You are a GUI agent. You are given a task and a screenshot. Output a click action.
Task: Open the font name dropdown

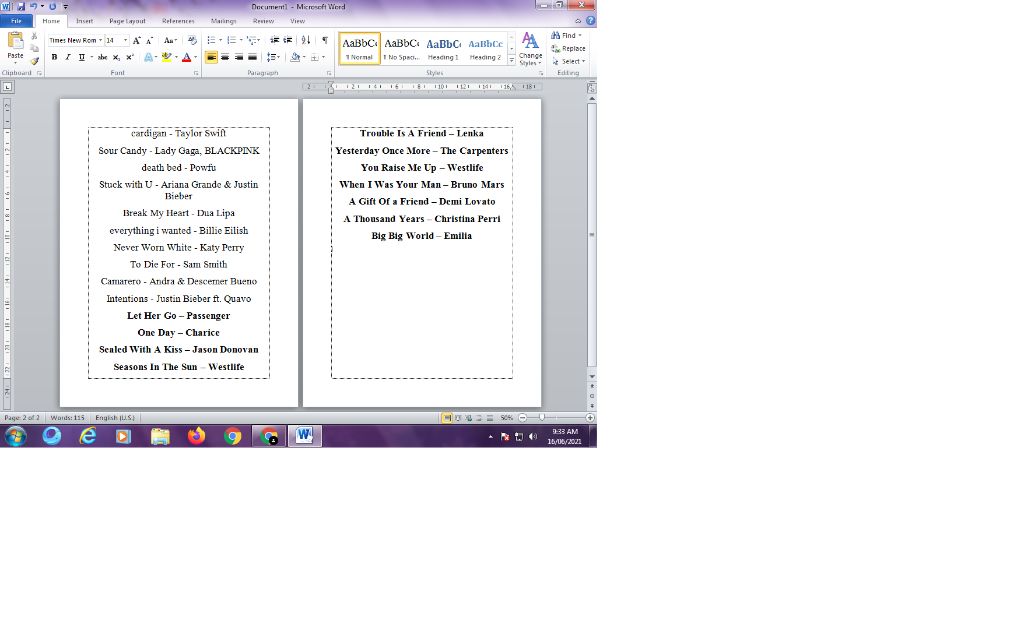click(x=101, y=40)
